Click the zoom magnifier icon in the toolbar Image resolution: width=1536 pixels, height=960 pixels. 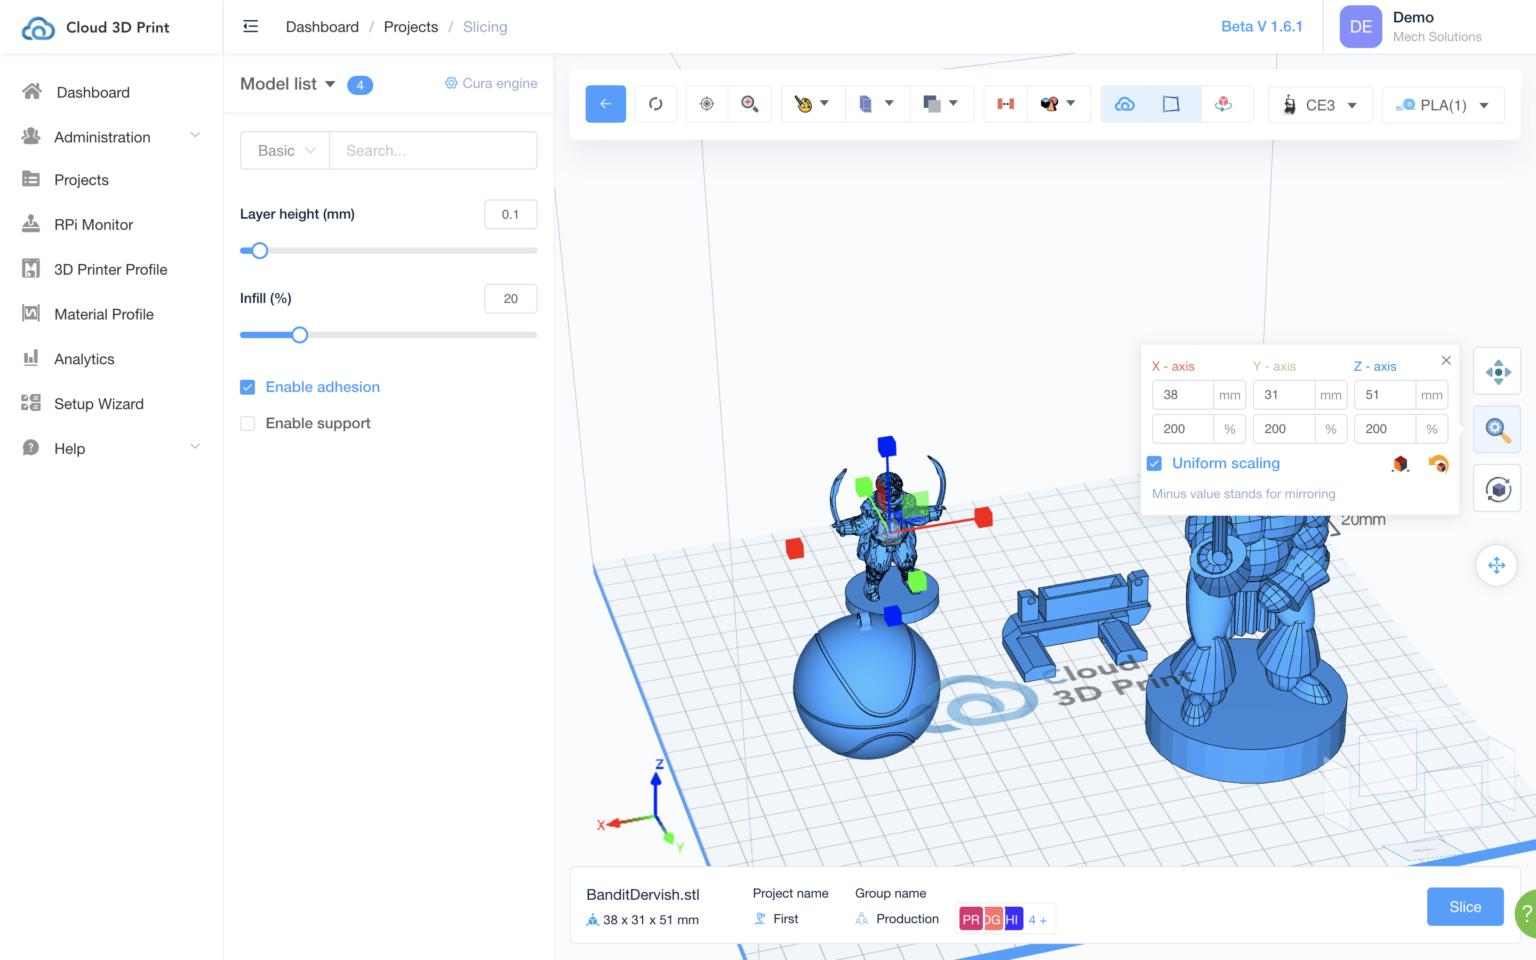(750, 103)
